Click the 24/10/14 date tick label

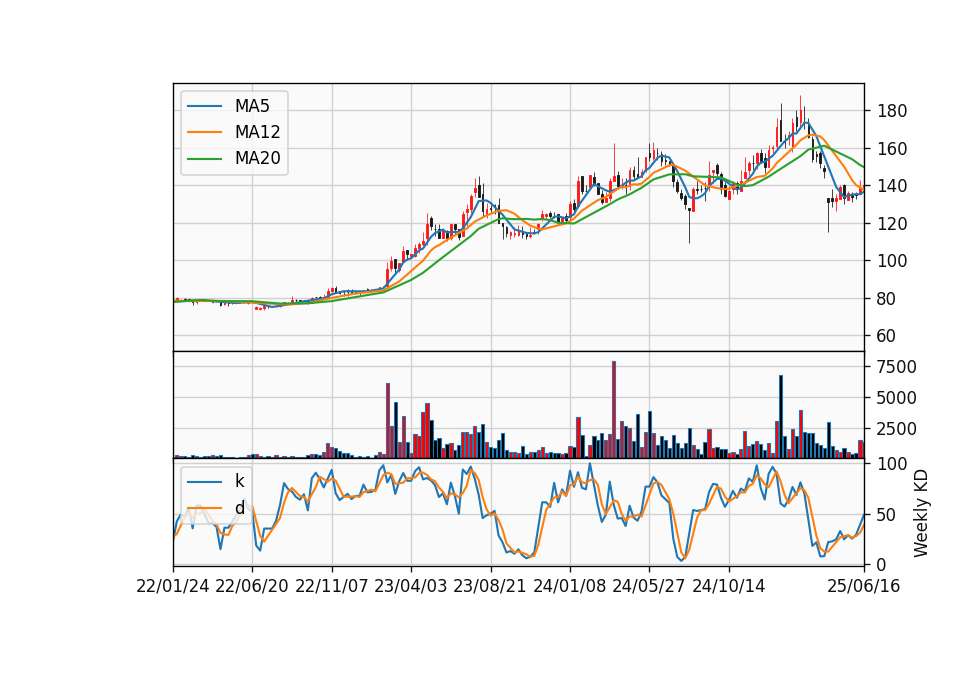[729, 587]
